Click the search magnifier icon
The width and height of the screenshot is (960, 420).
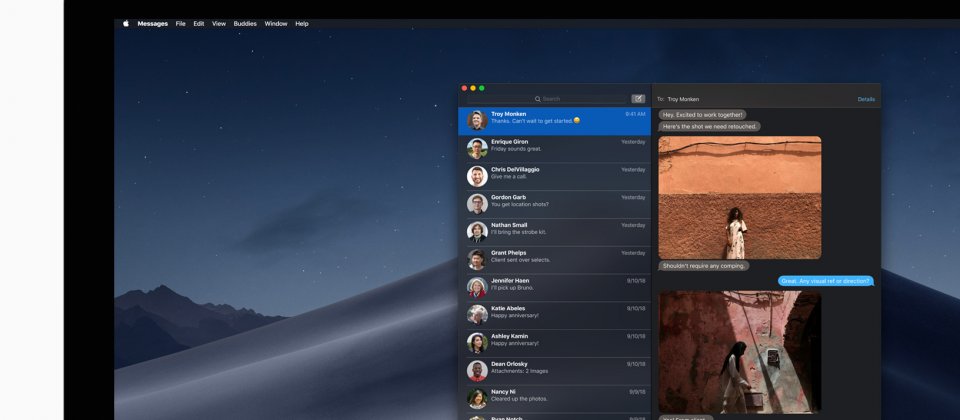[538, 99]
